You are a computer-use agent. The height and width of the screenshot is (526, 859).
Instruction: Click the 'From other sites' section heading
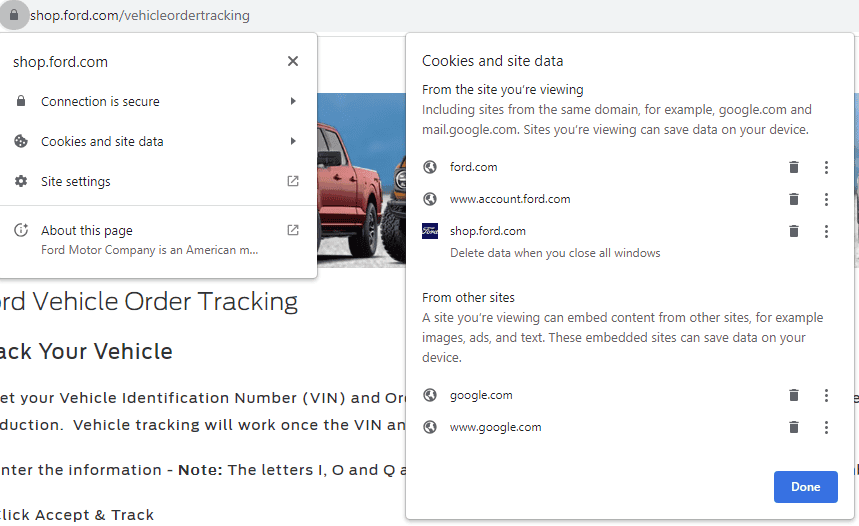pyautogui.click(x=468, y=298)
